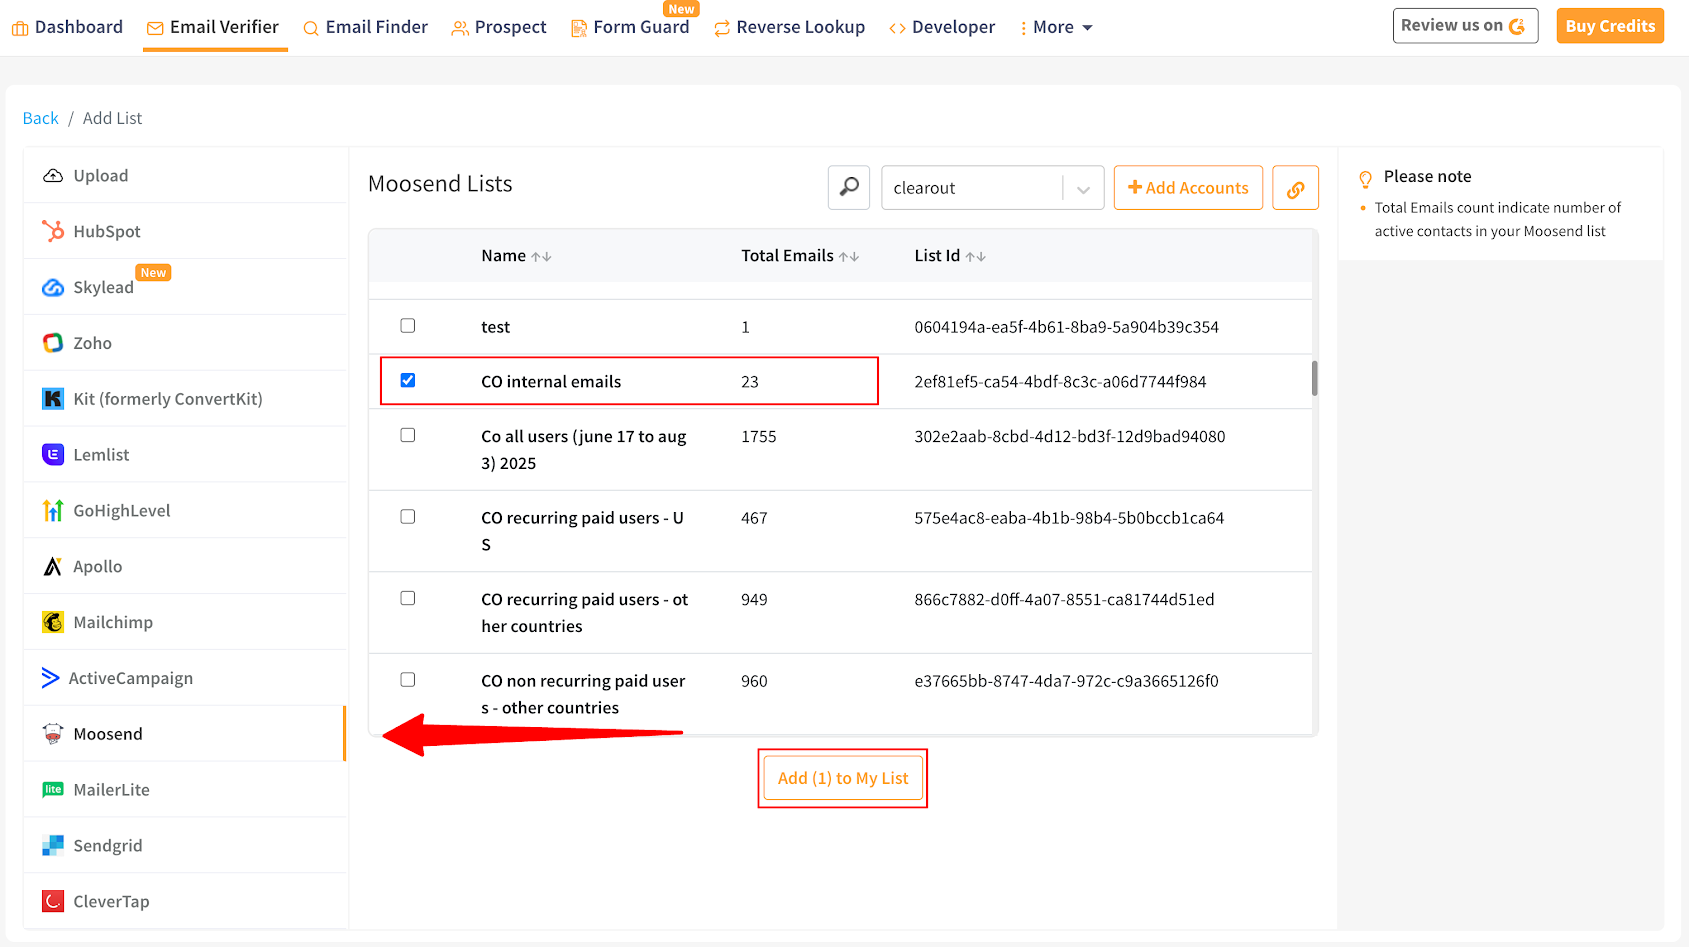Select the HubSpot integration icon
This screenshot has height=947, width=1689.
pos(53,231)
